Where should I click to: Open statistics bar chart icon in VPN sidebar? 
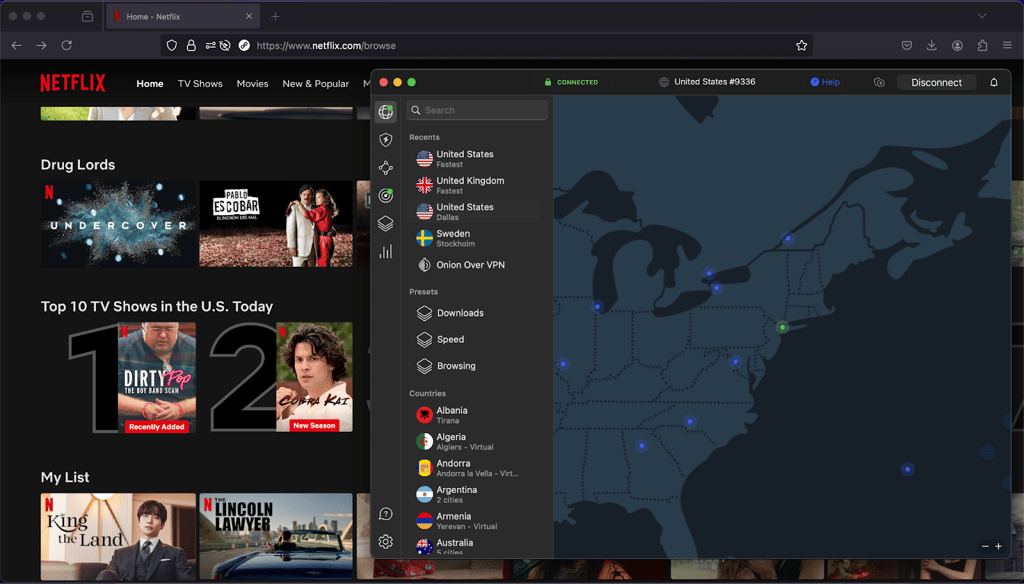pos(385,251)
